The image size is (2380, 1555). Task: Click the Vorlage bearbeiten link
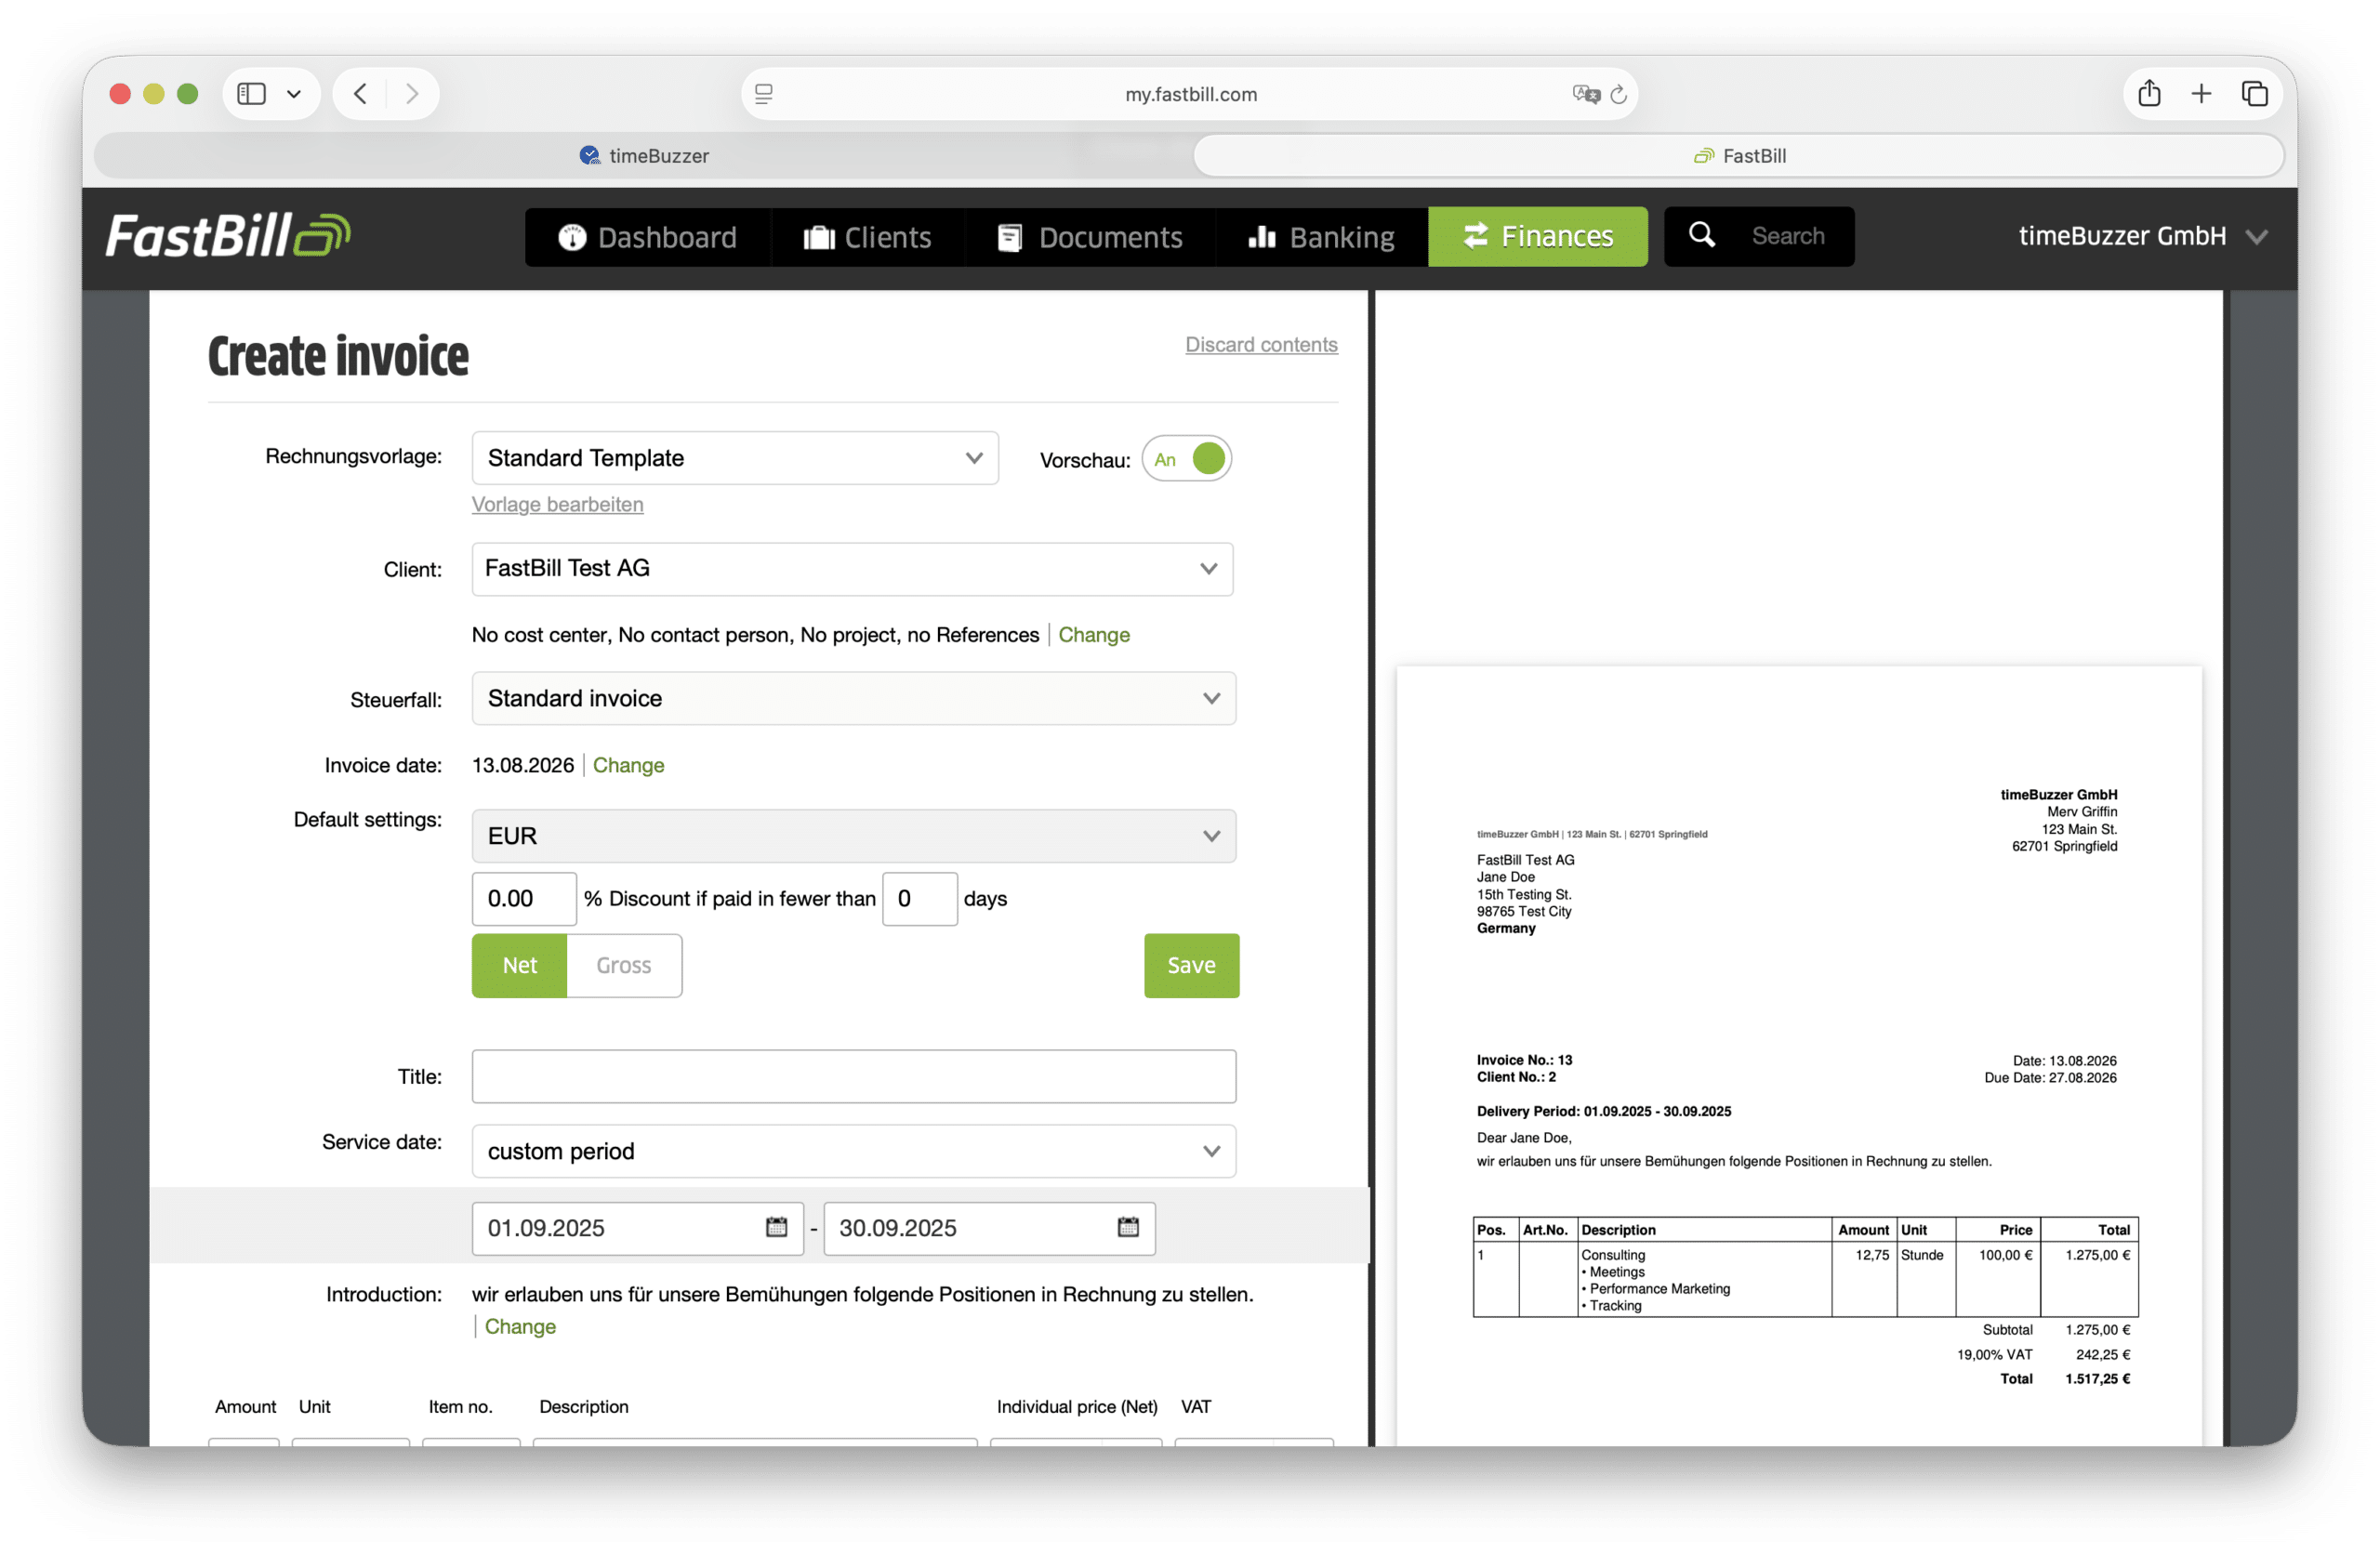point(558,504)
